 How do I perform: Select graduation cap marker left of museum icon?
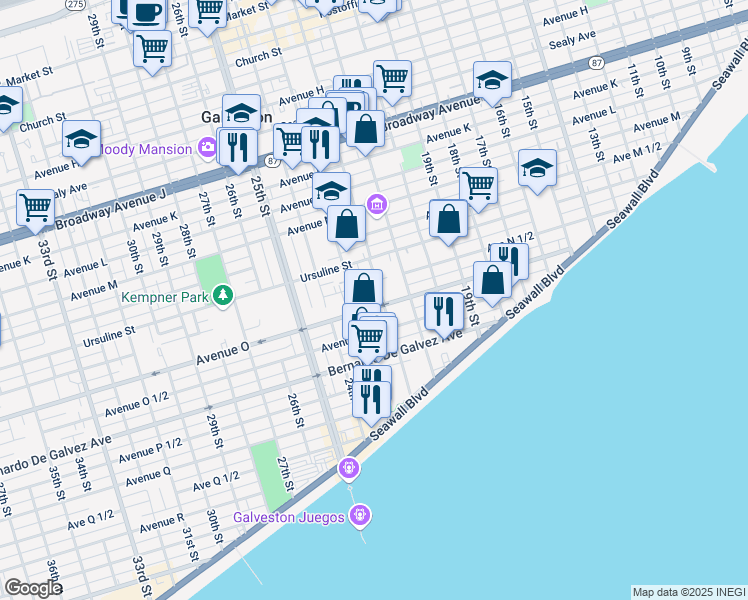tap(332, 191)
